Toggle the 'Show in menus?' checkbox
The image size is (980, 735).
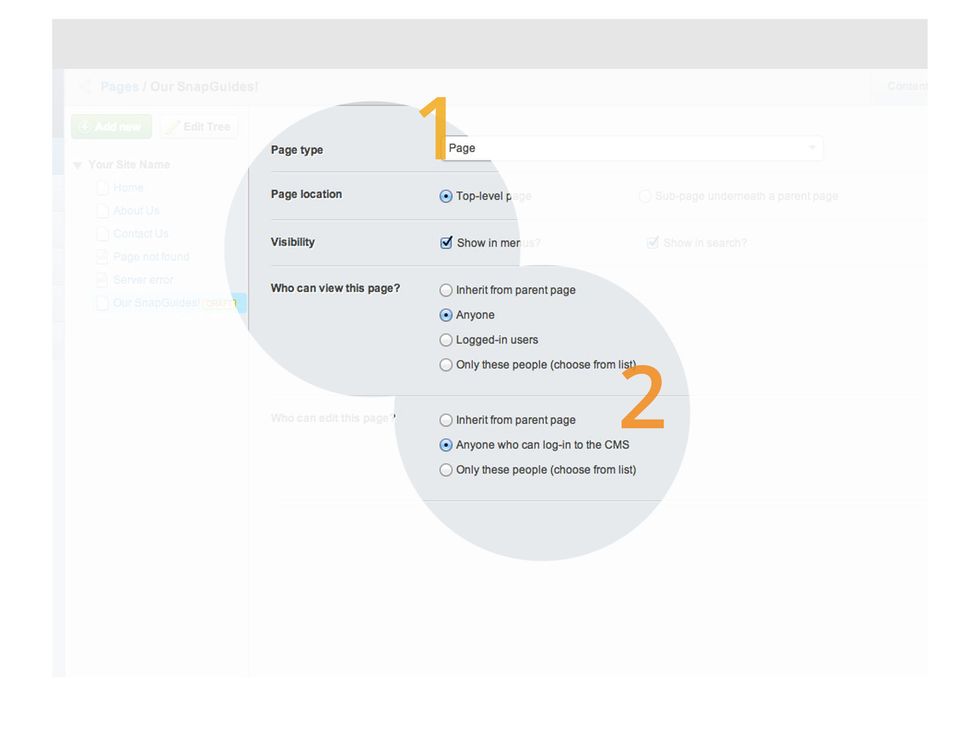[445, 242]
